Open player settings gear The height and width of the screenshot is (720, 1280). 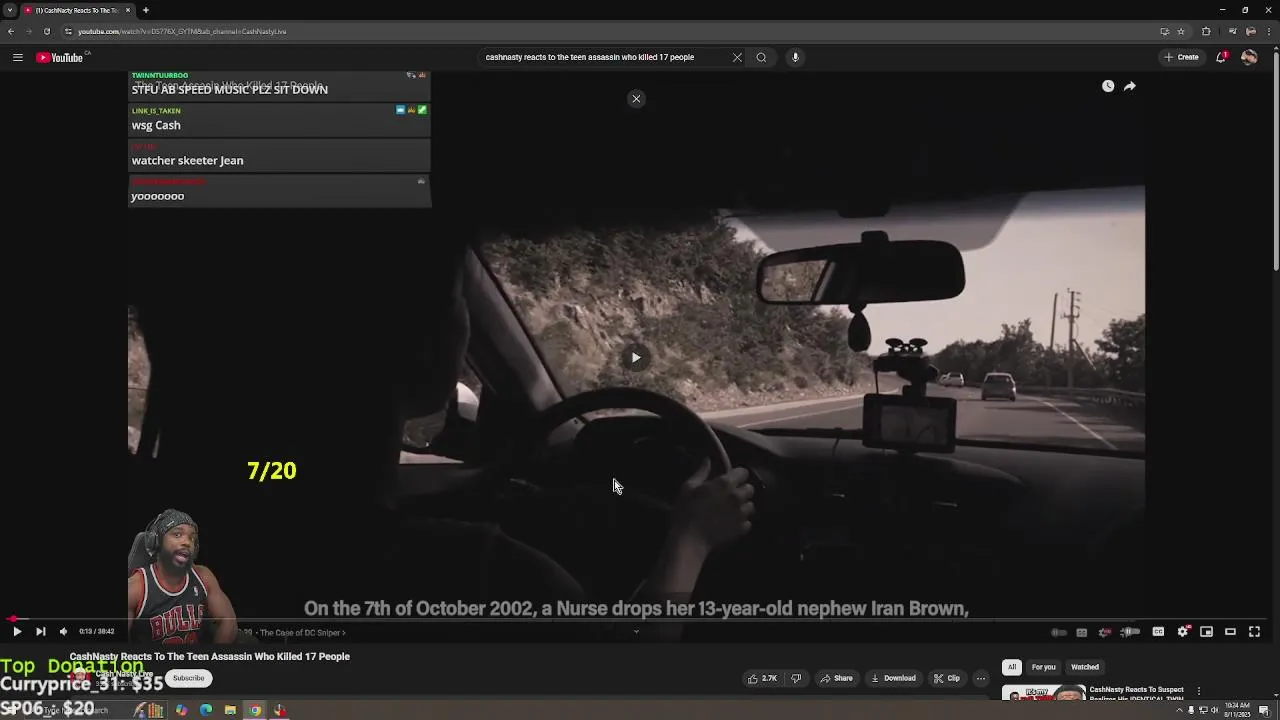coord(1182,631)
